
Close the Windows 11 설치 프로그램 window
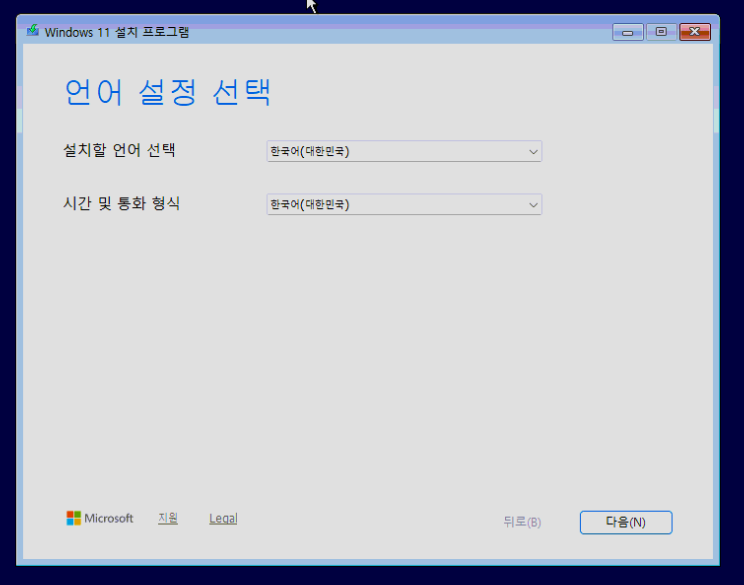point(695,32)
